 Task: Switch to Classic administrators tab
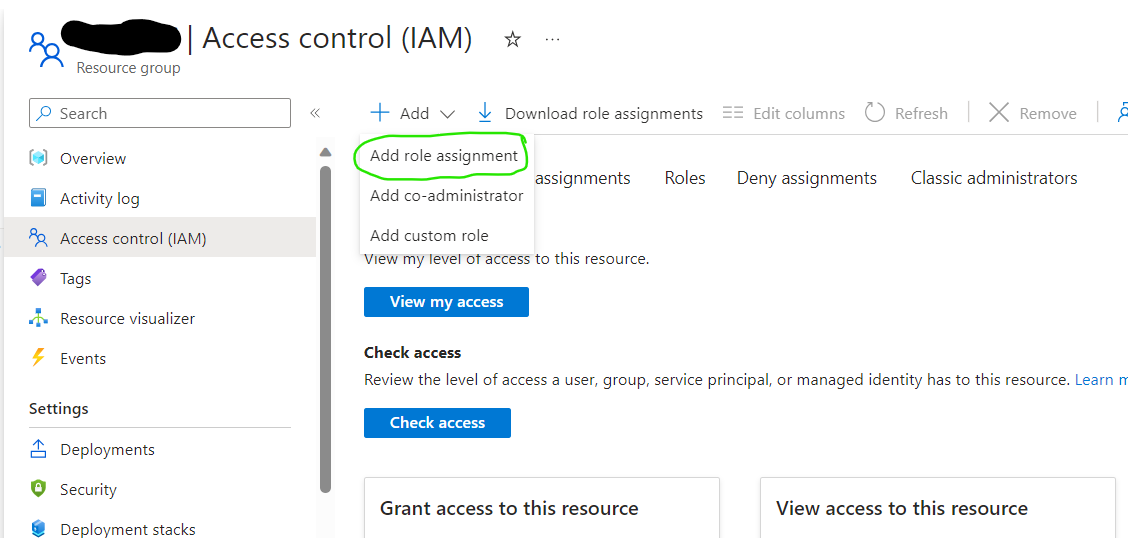993,178
